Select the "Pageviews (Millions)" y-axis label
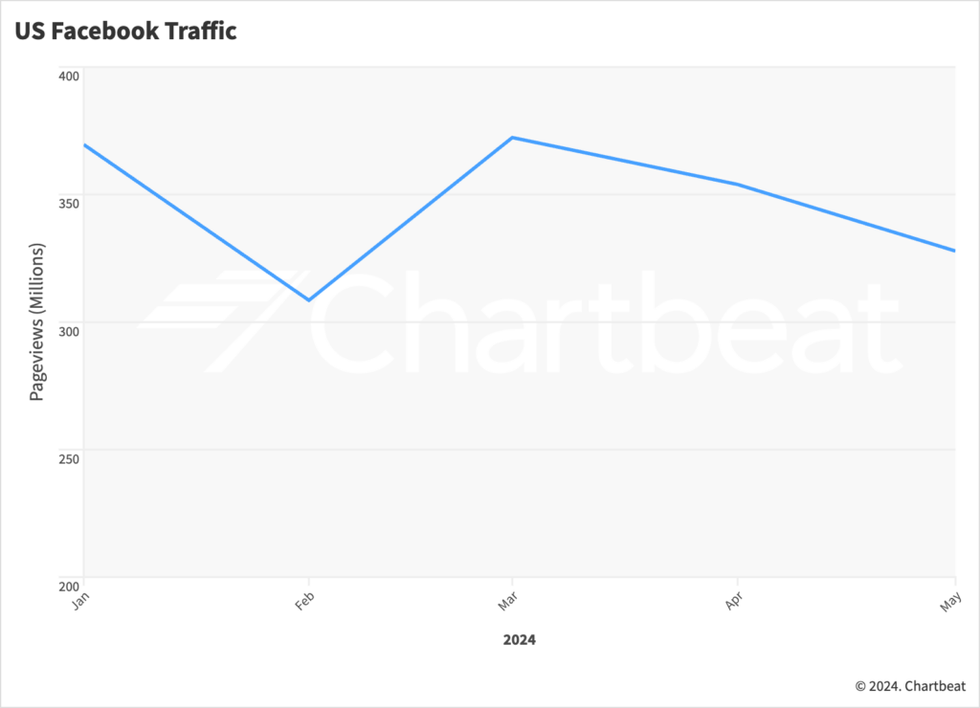The image size is (980, 708). point(37,322)
